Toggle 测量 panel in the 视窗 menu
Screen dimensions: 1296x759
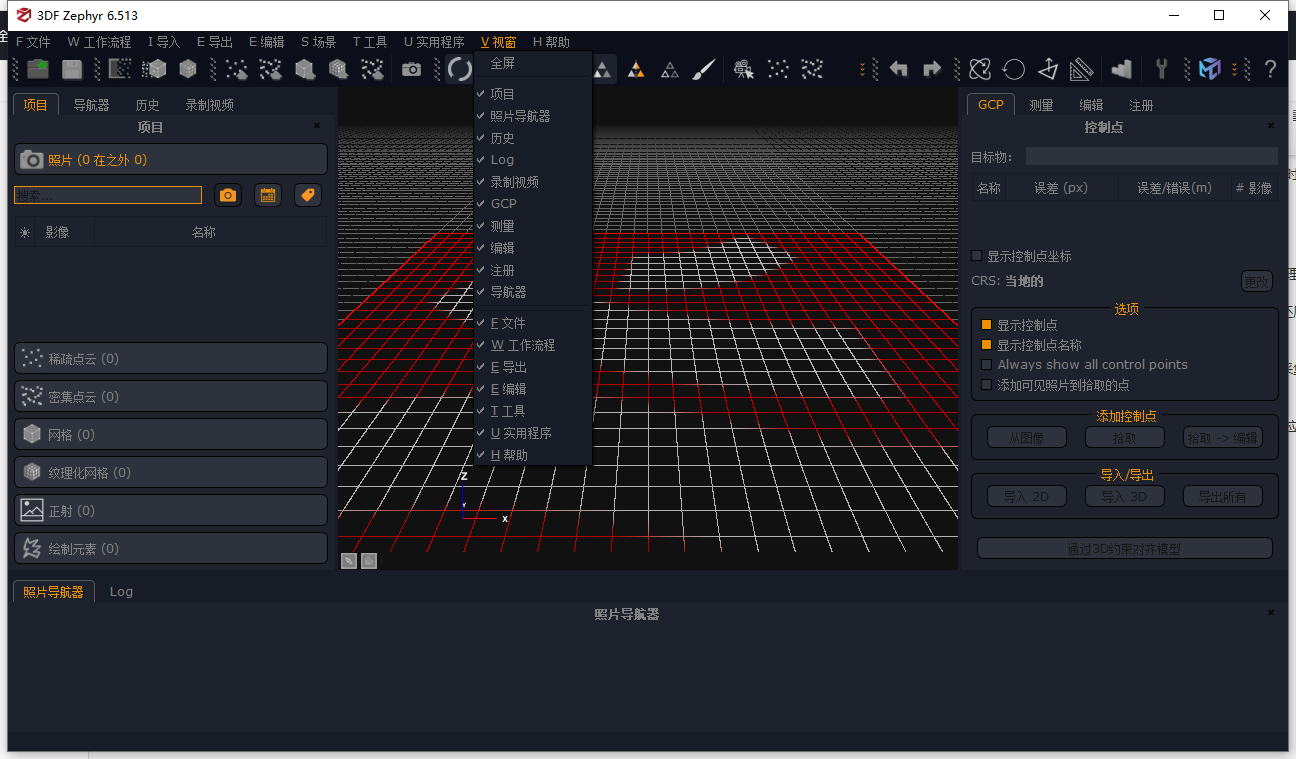(533, 226)
